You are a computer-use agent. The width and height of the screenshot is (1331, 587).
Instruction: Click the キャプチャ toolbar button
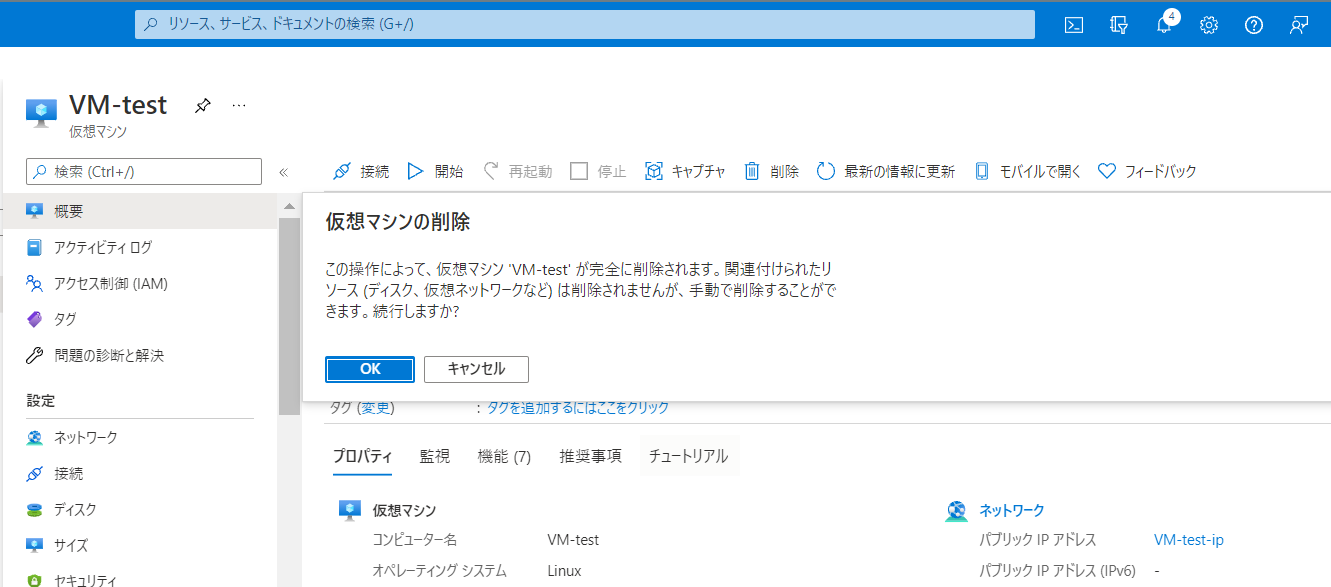[685, 171]
